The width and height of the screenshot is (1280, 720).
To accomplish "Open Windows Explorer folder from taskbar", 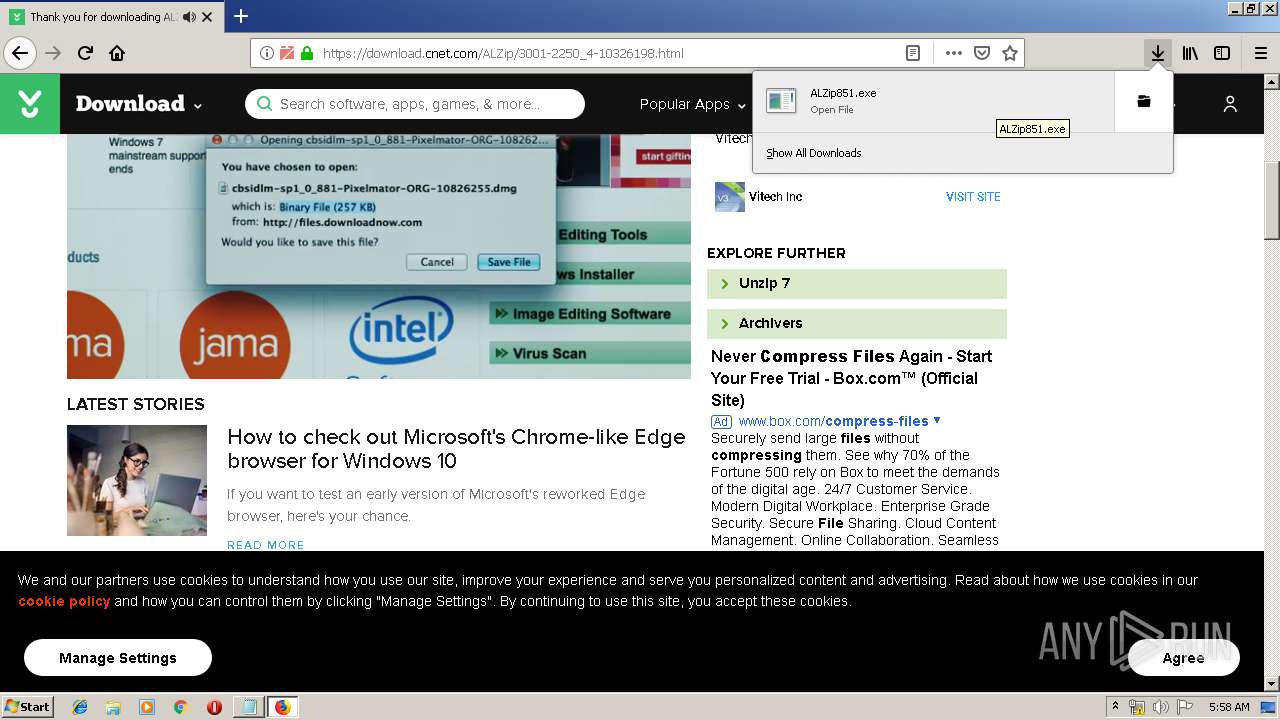I will click(113, 707).
